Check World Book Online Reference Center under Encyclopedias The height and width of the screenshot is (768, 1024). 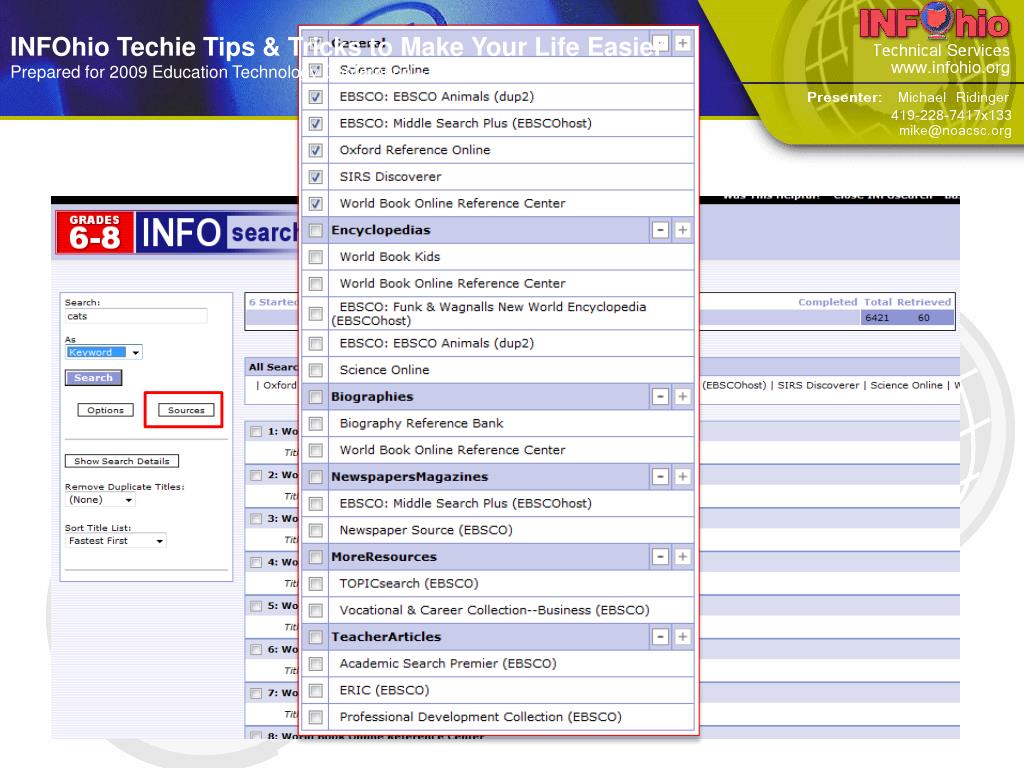coord(315,284)
